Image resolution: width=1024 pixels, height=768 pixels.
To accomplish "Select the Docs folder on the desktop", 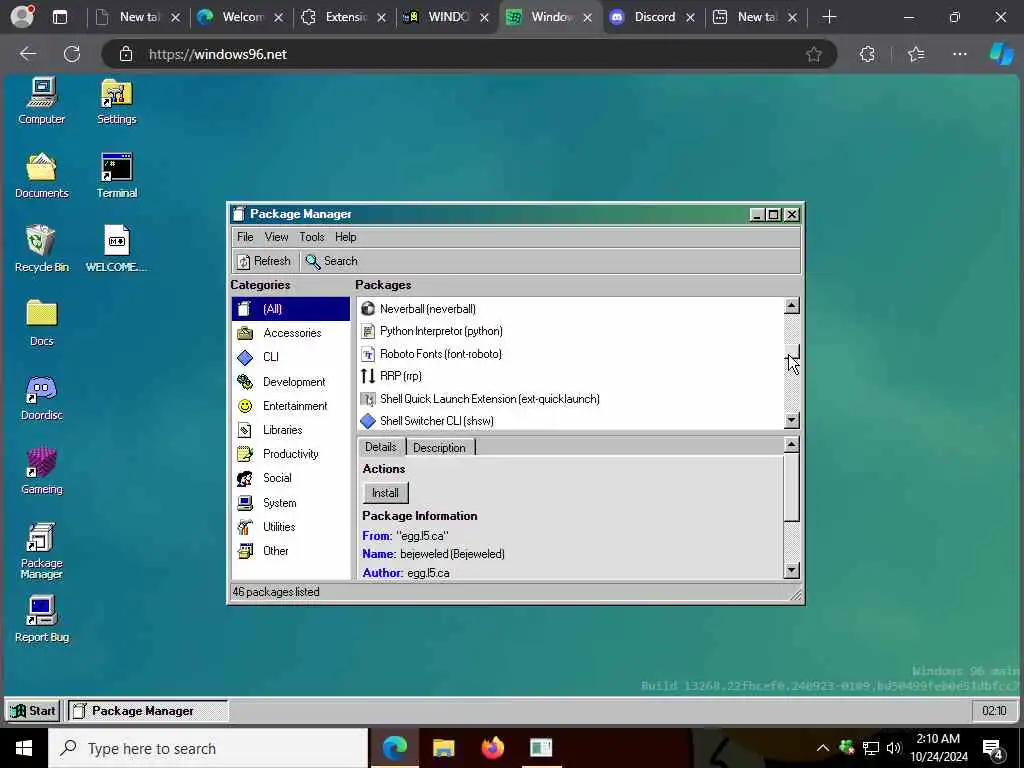I will tap(41, 323).
